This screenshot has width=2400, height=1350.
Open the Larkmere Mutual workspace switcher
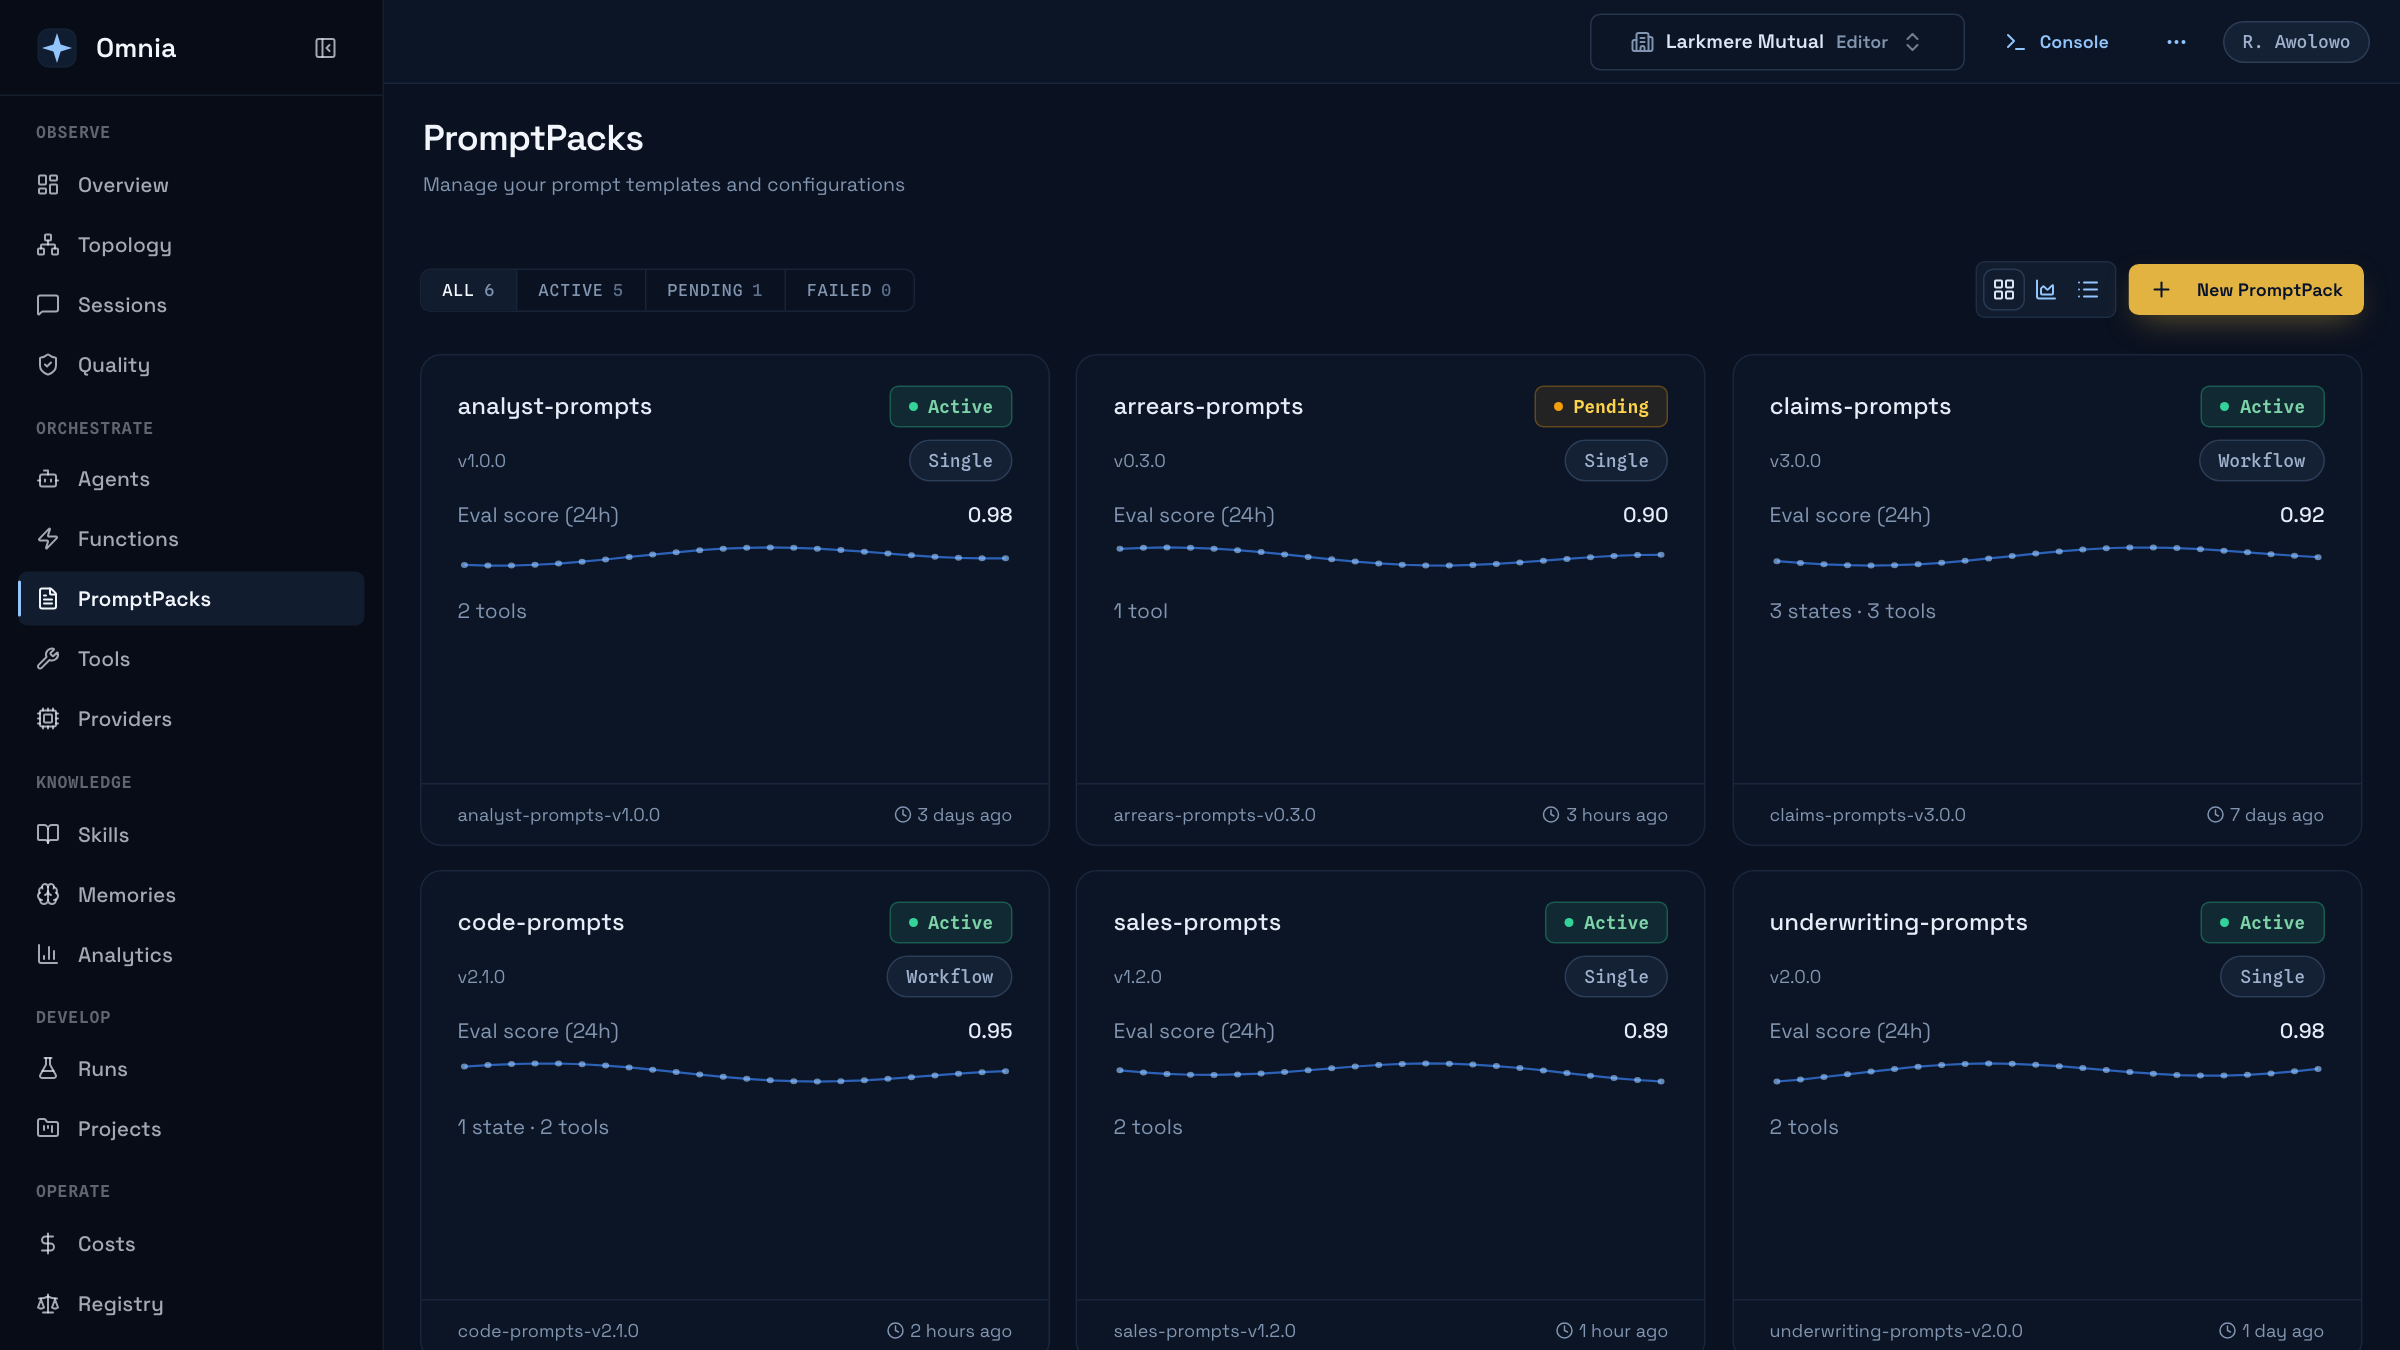pyautogui.click(x=1777, y=42)
